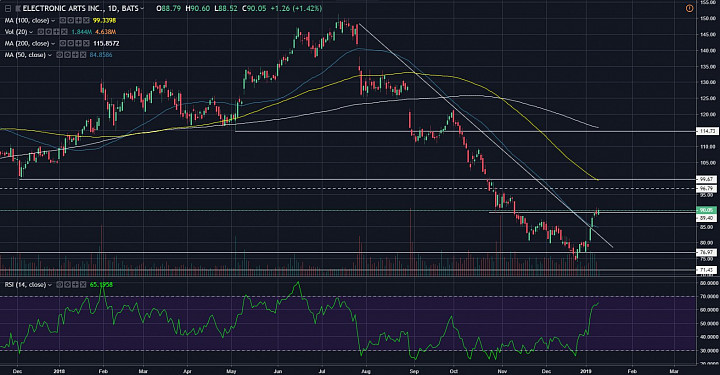Hide Vol (20) using its eye icon
This screenshot has width=720, height=375.
click(x=41, y=32)
